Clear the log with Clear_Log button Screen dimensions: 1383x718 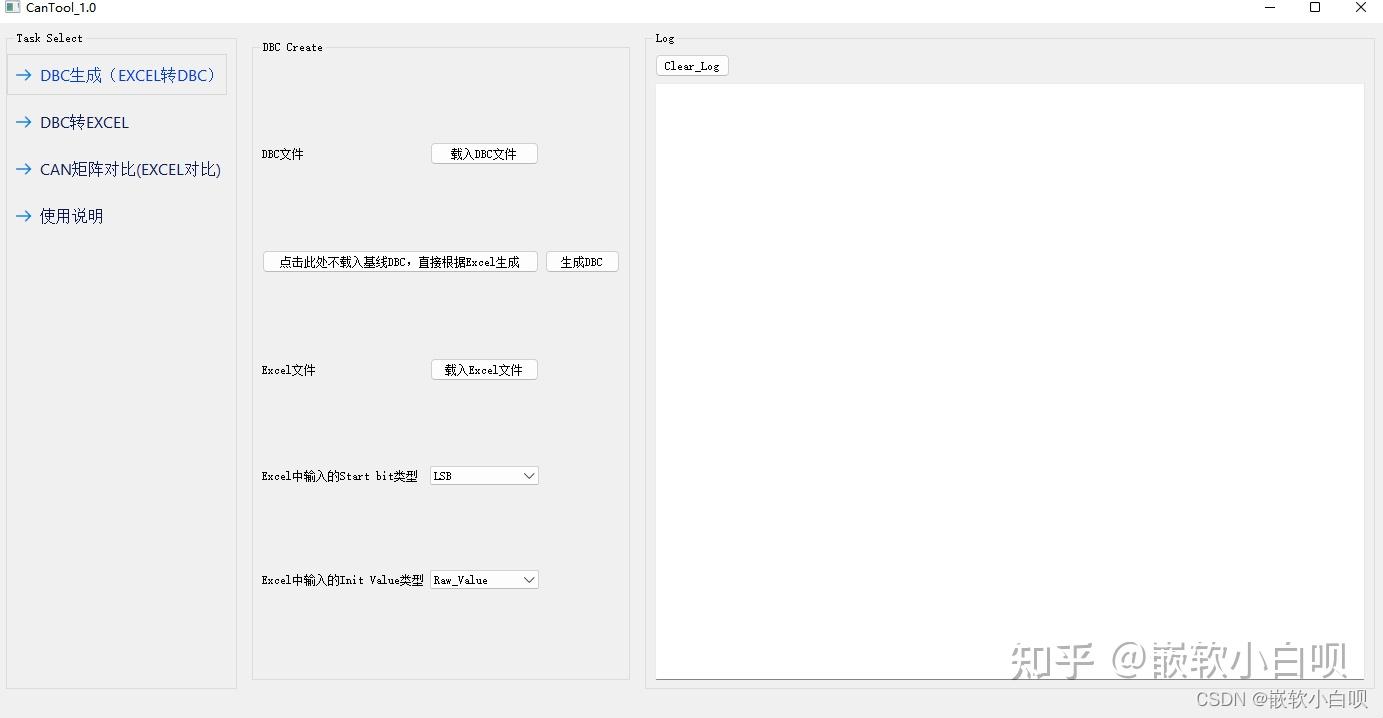[691, 66]
